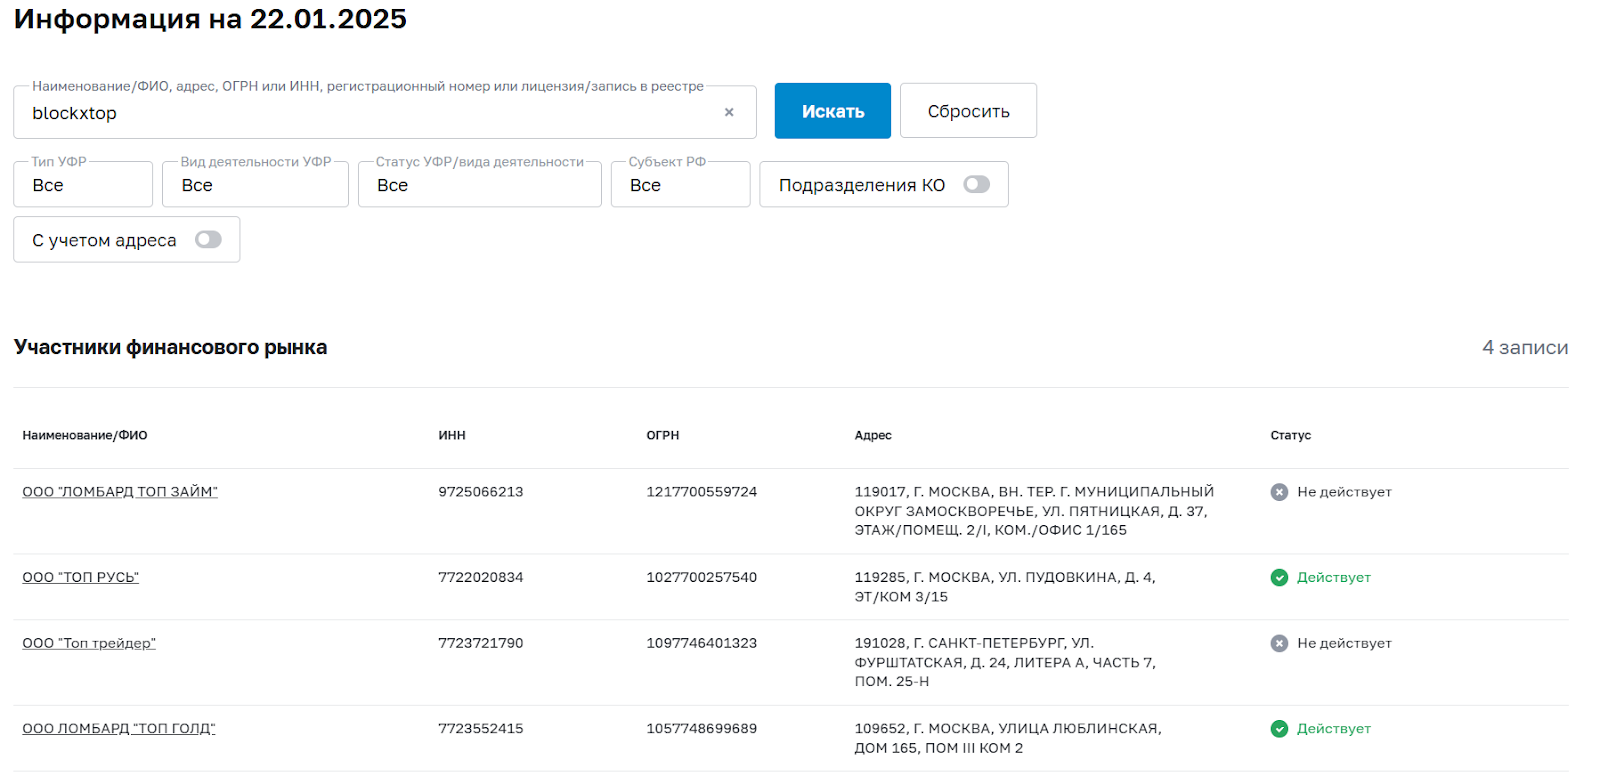
Task: Click the 'Искать' search button
Action: pos(833,111)
